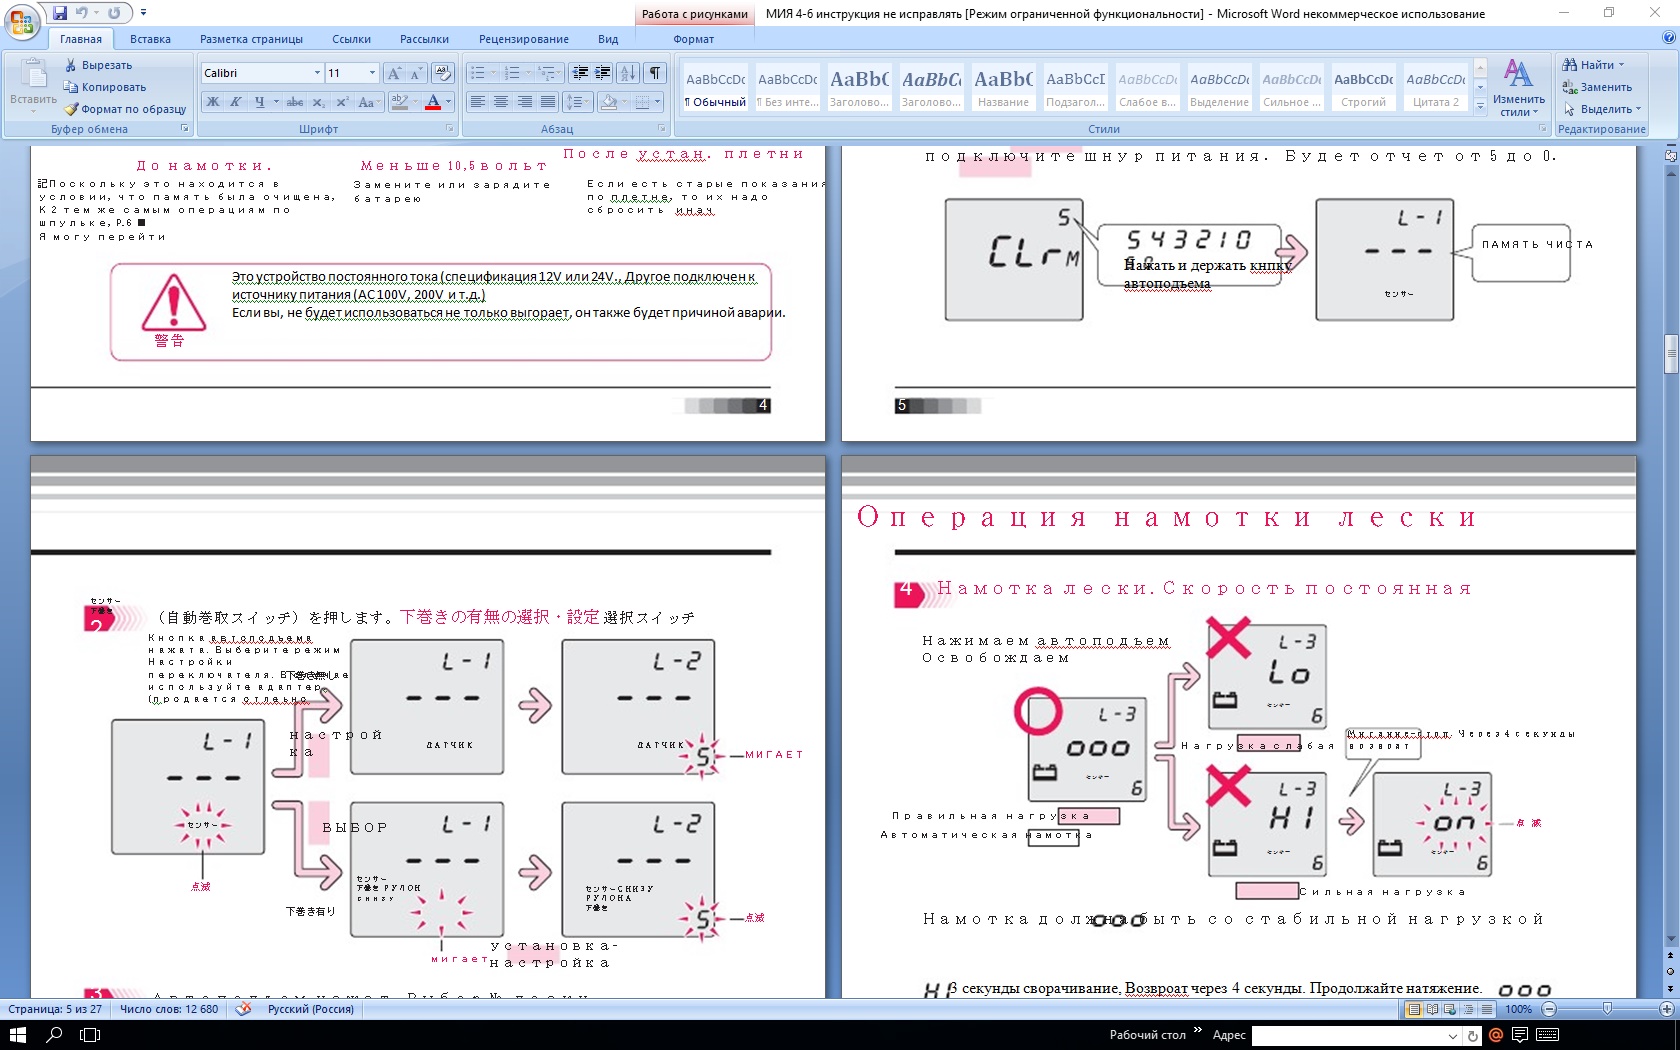Apply the Строгий style

[x=1363, y=88]
